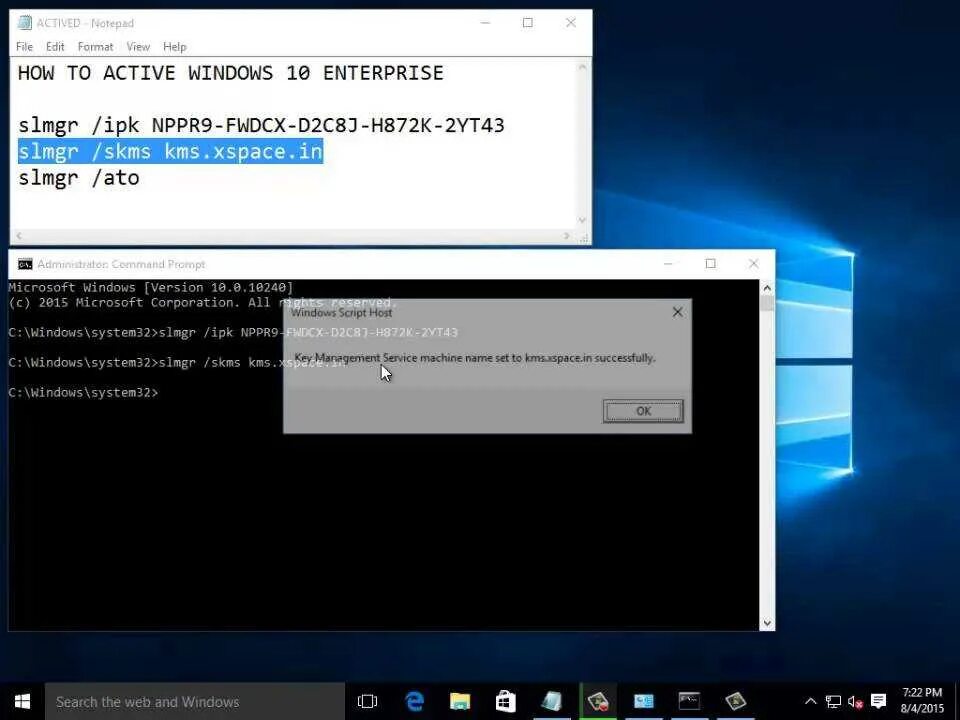The image size is (960, 720).
Task: Open the Help menu in Notepad
Action: (x=174, y=47)
